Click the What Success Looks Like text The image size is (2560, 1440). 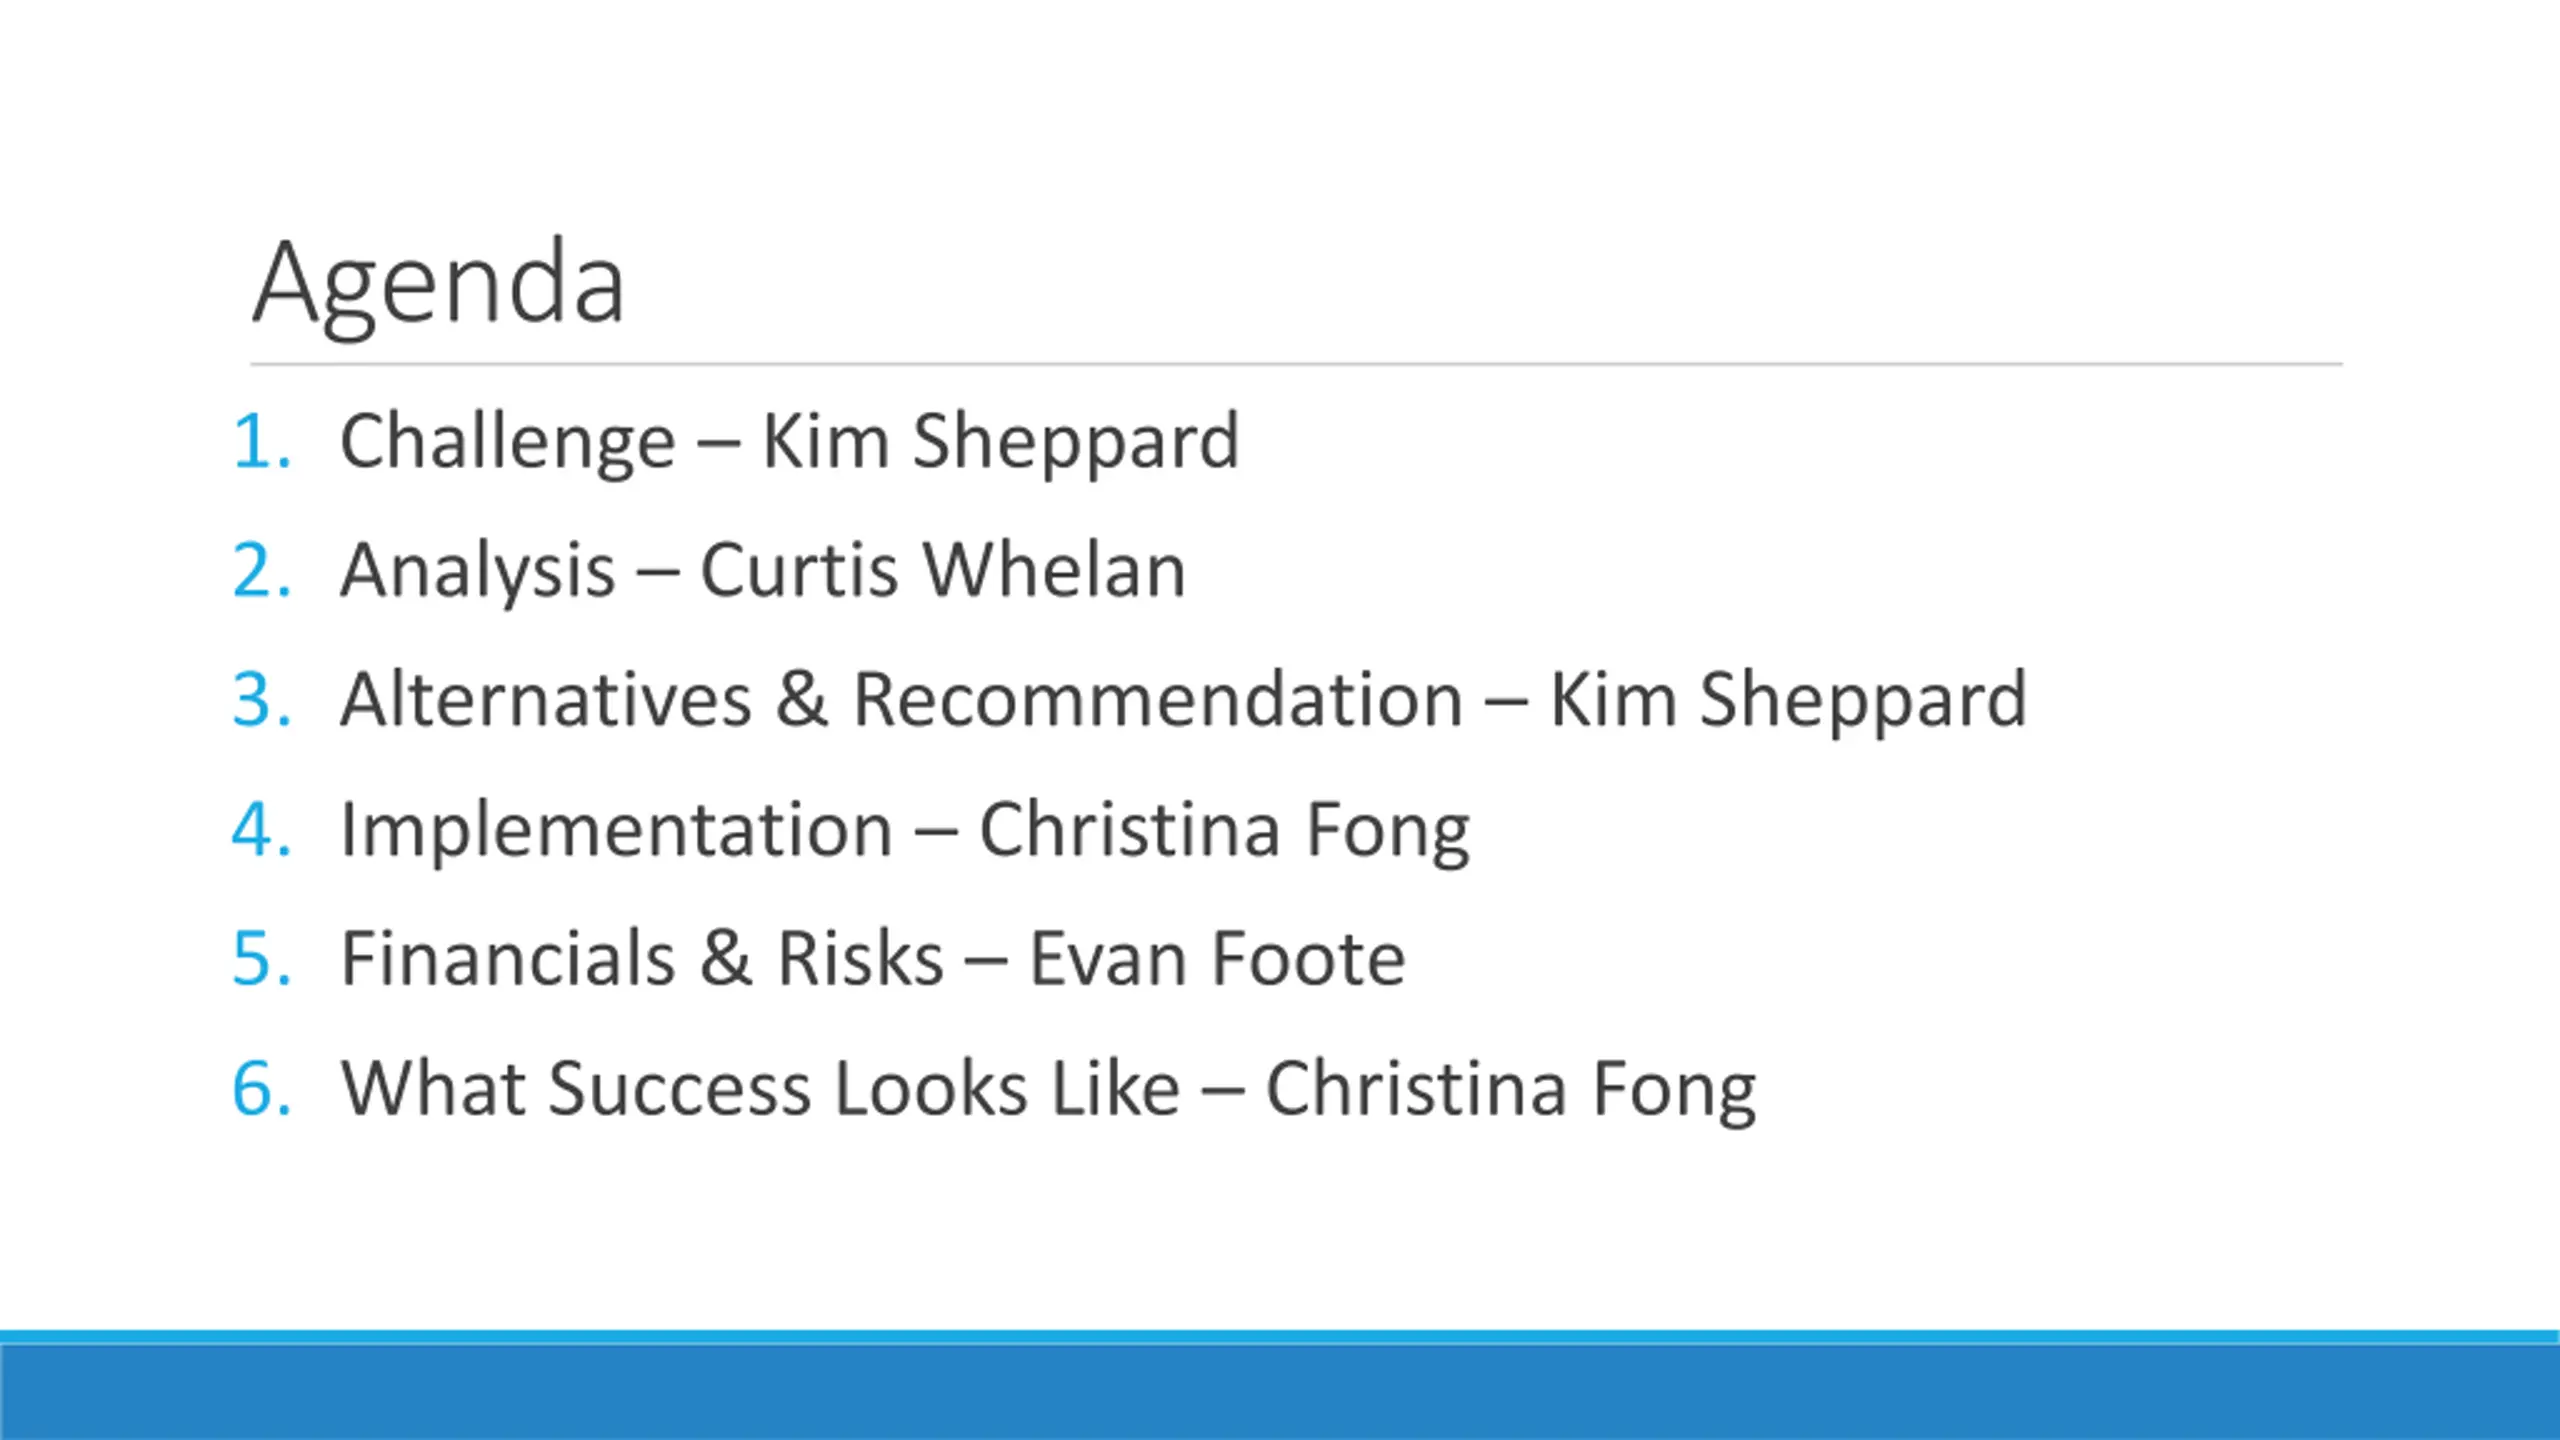pos(760,1088)
